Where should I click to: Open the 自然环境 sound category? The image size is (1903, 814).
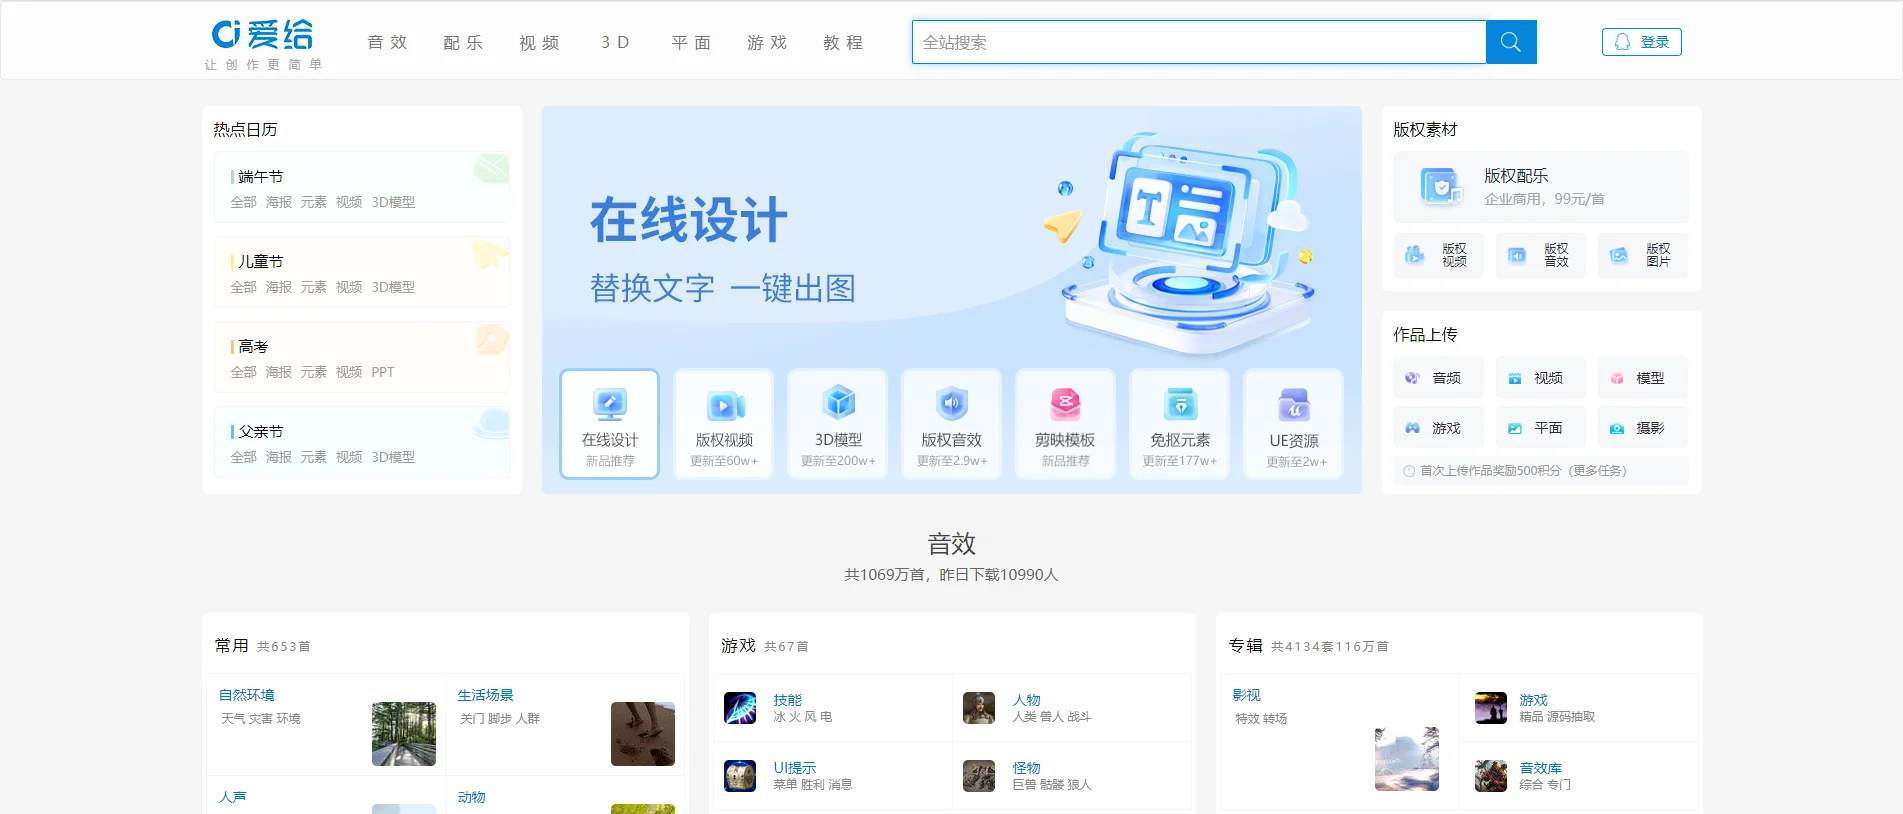(x=247, y=695)
